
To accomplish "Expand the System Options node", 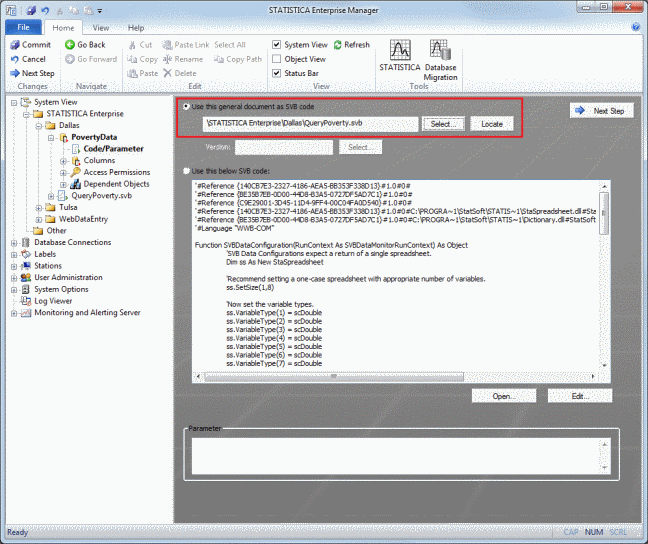I will click(14, 290).
